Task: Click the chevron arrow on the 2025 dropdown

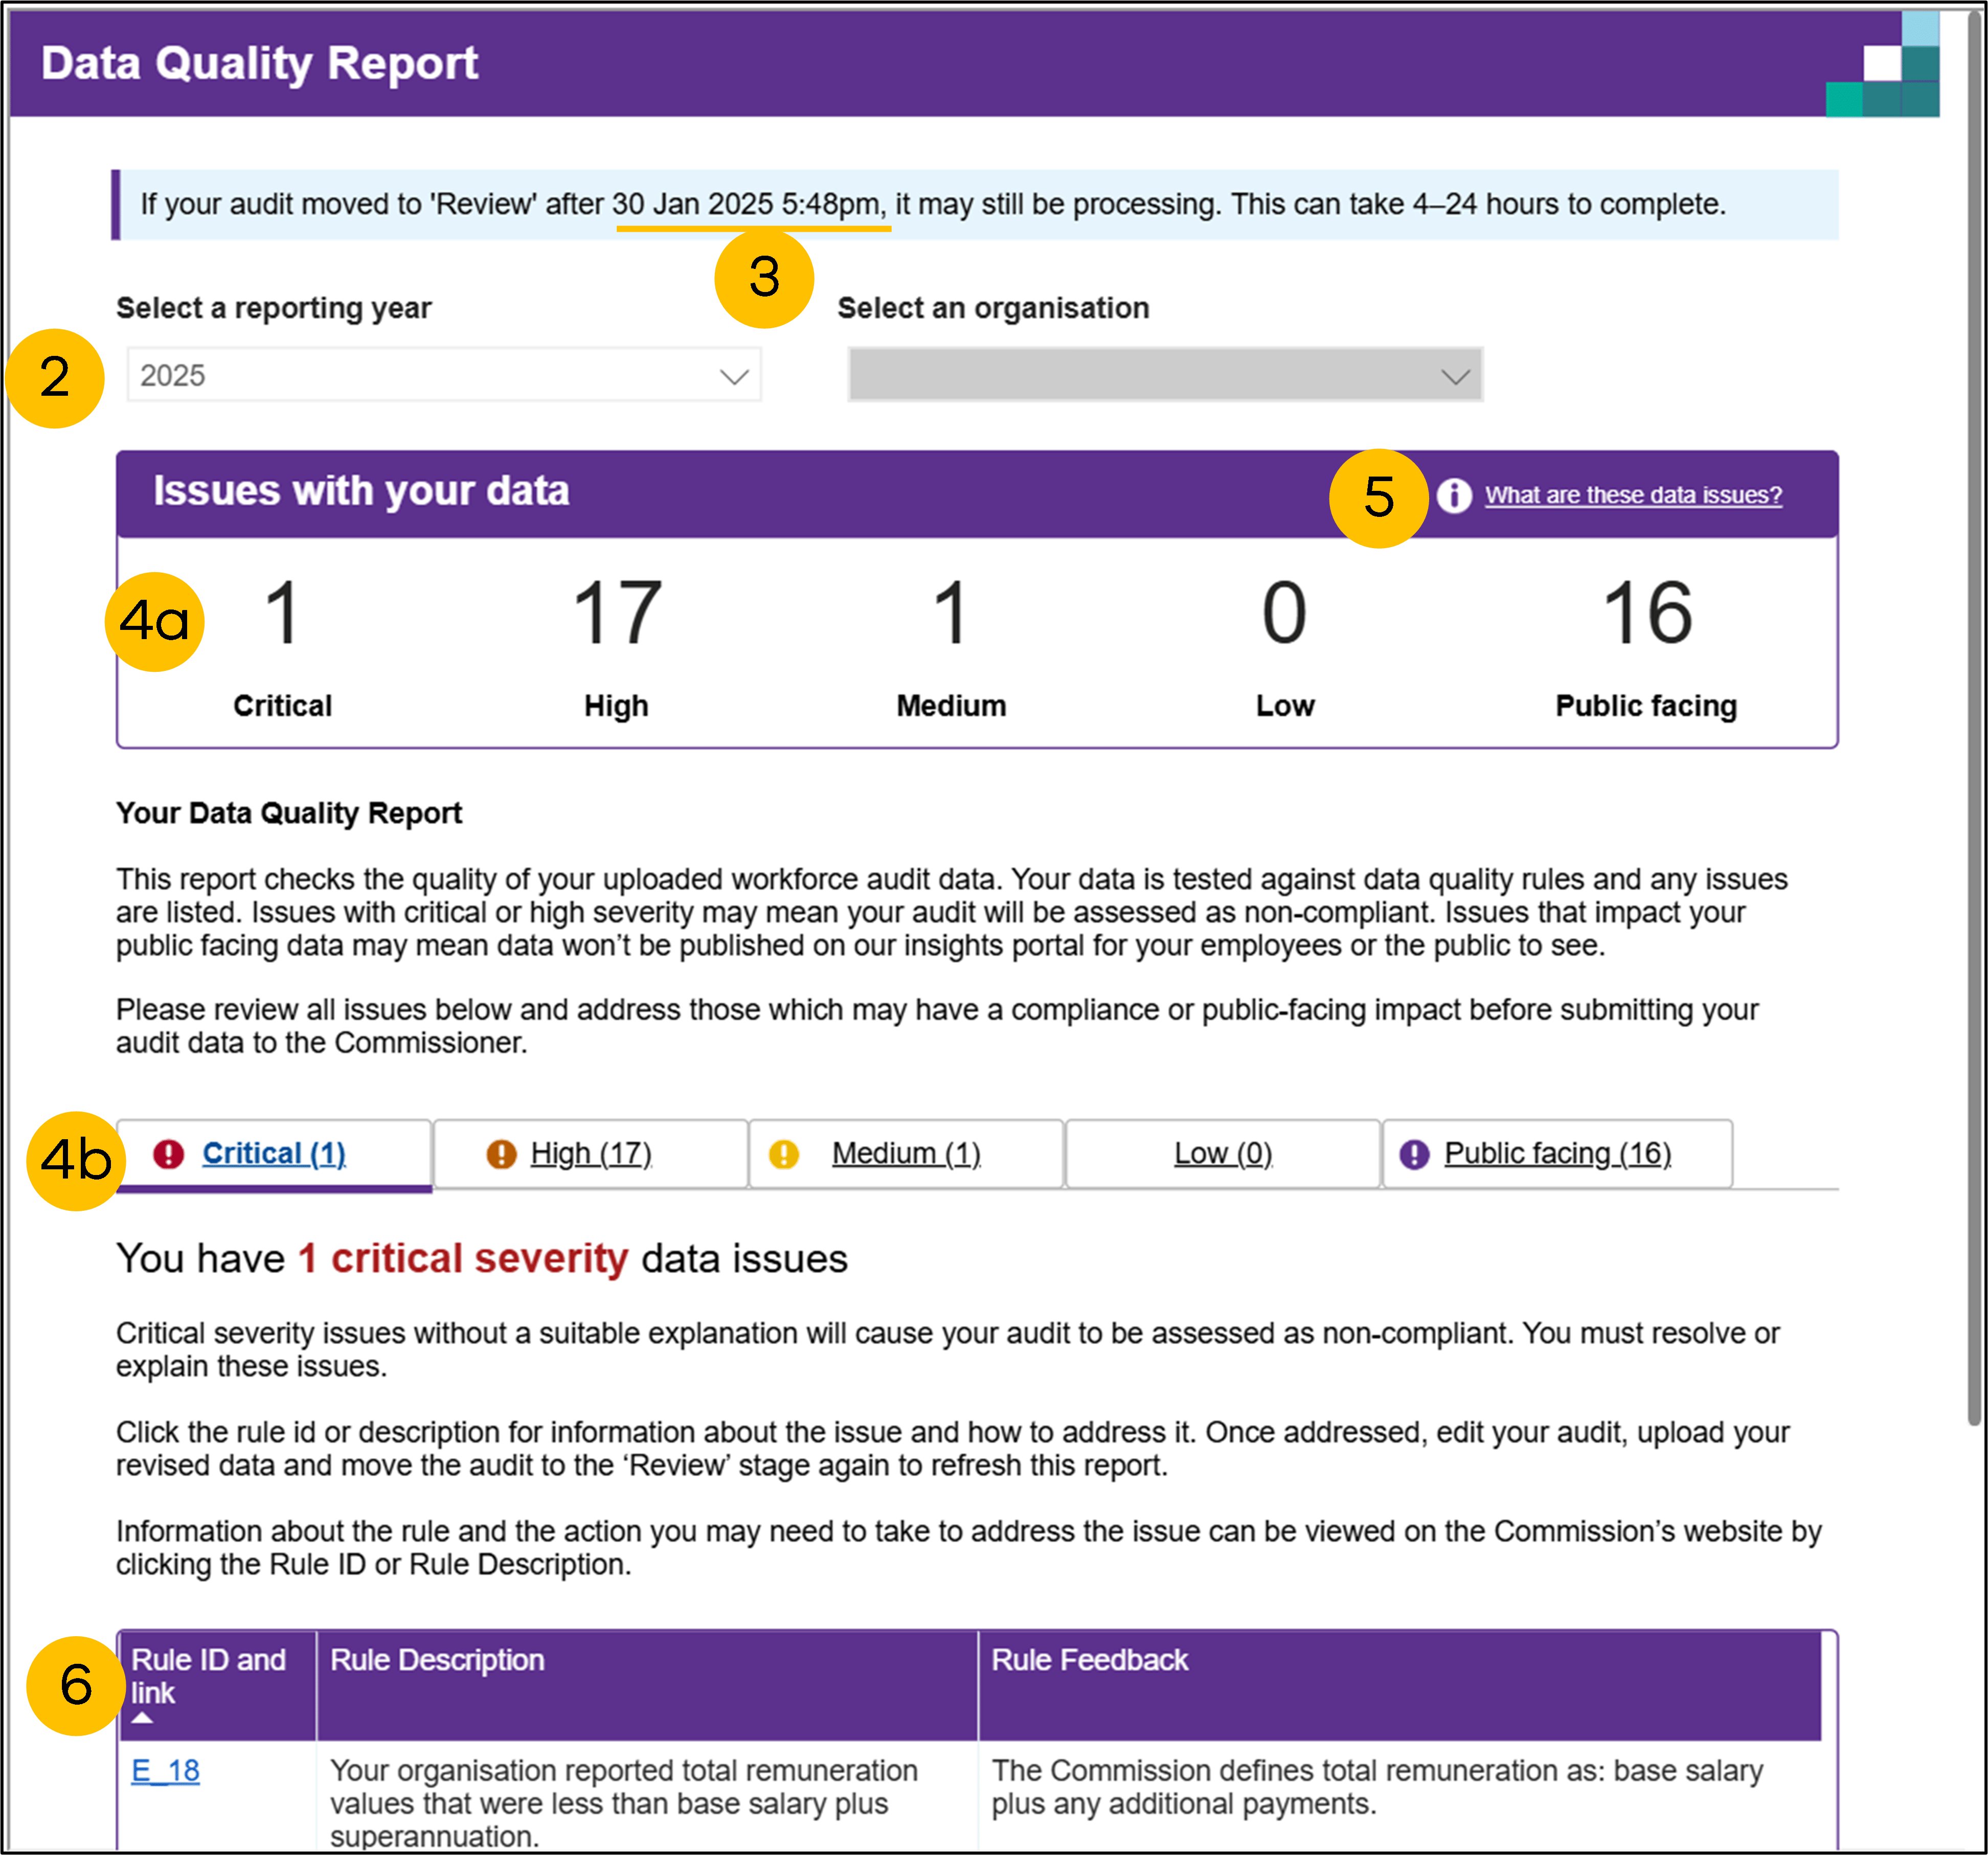Action: pyautogui.click(x=734, y=377)
